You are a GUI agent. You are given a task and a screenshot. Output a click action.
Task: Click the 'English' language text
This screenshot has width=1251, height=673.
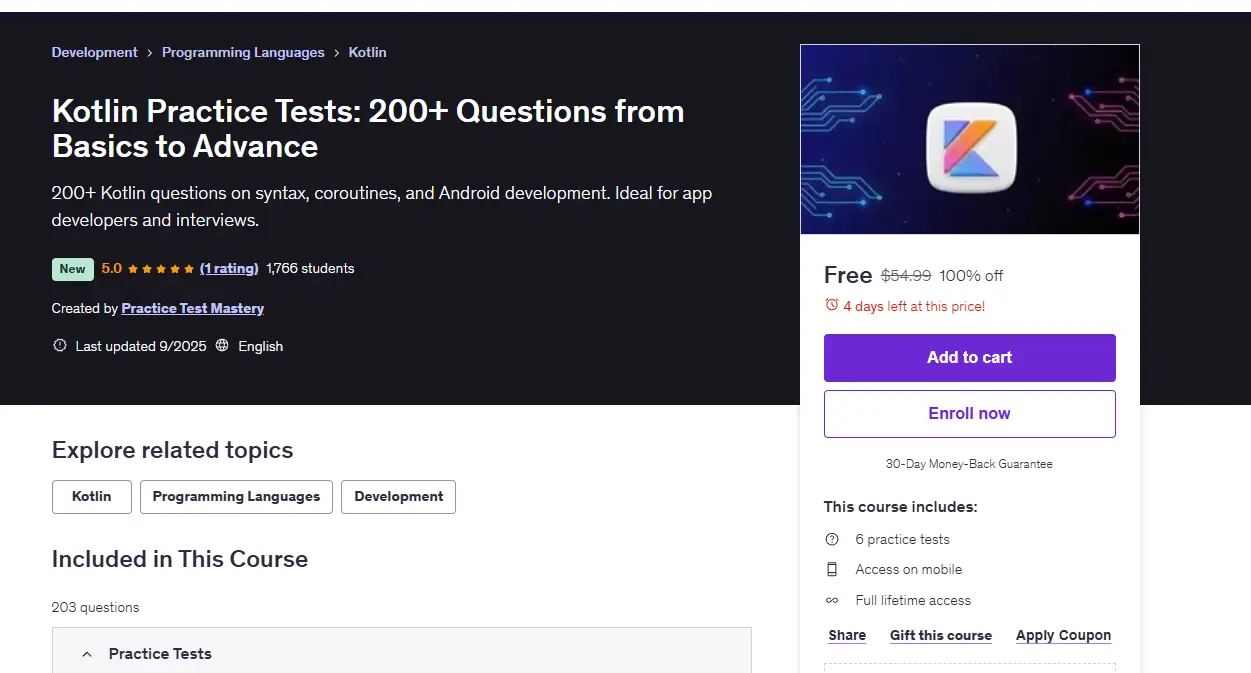click(260, 346)
